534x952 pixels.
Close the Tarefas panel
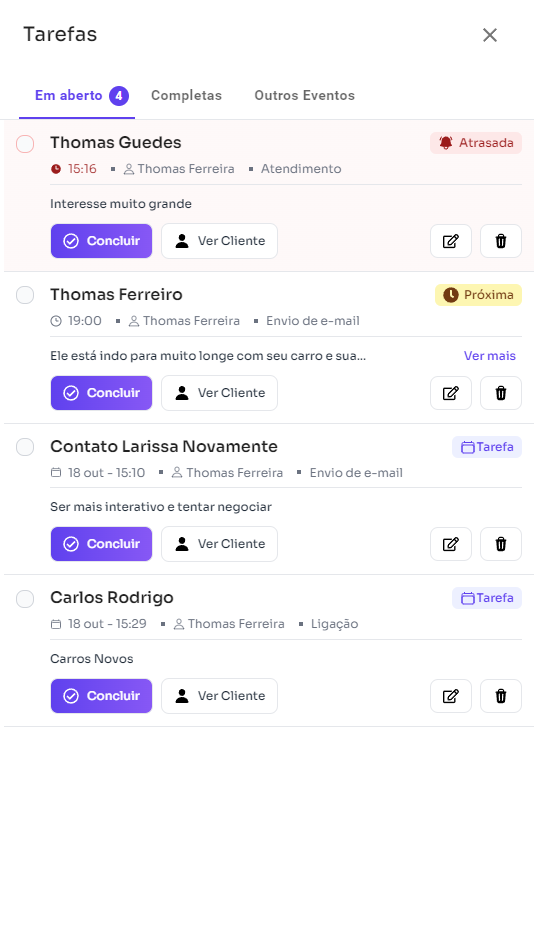pyautogui.click(x=490, y=35)
